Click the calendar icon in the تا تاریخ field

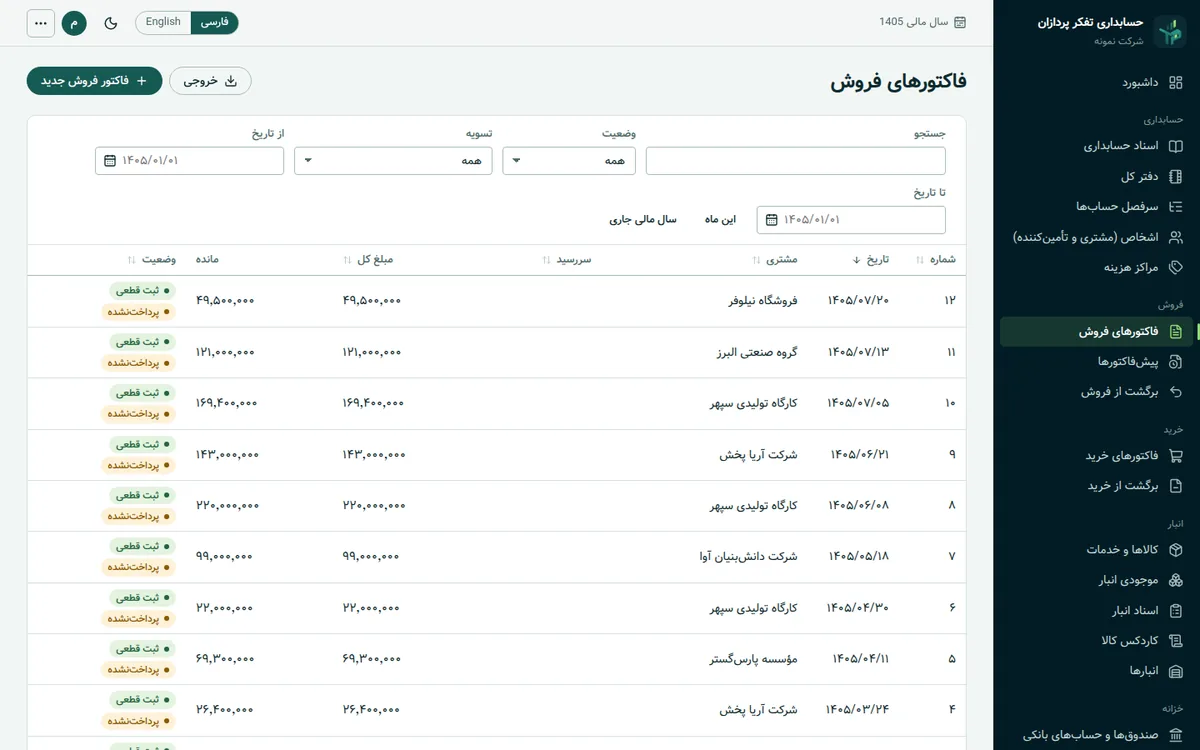point(772,219)
